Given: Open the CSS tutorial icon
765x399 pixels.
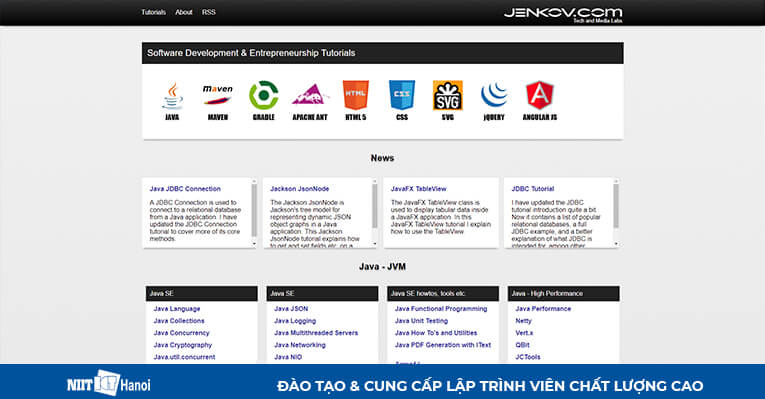Looking at the screenshot, I should (x=402, y=100).
